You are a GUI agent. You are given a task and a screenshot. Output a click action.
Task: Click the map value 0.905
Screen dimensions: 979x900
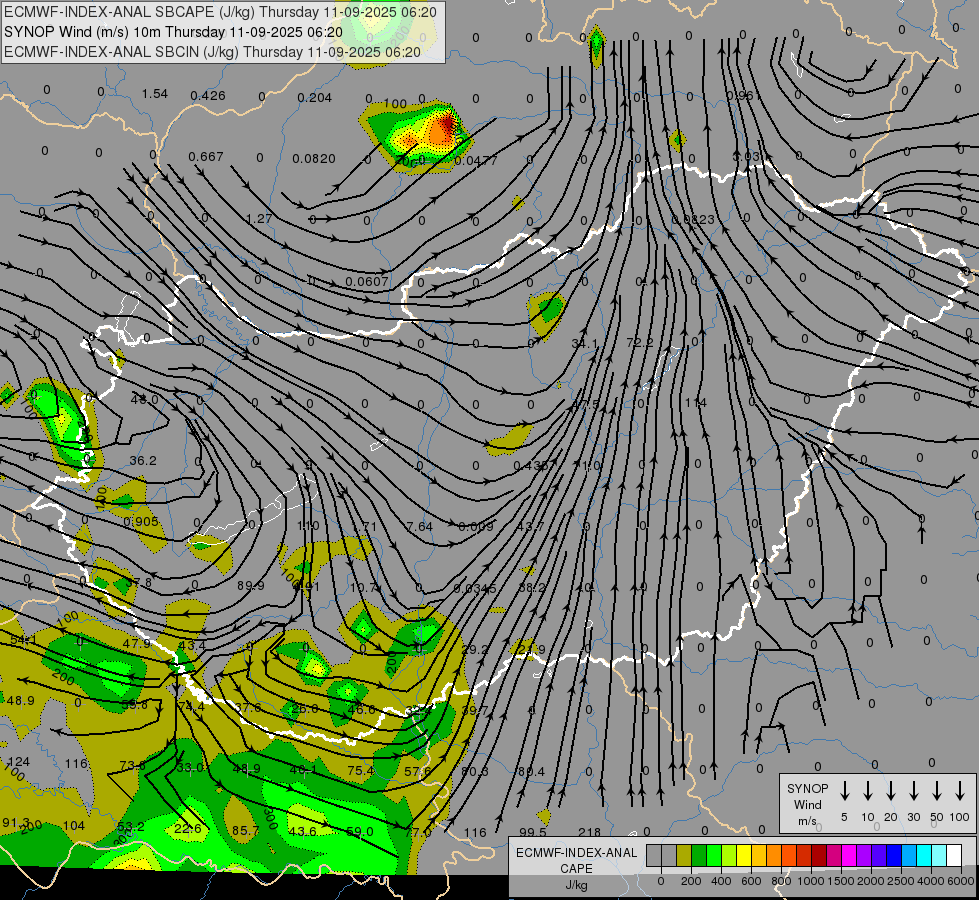coord(140,522)
